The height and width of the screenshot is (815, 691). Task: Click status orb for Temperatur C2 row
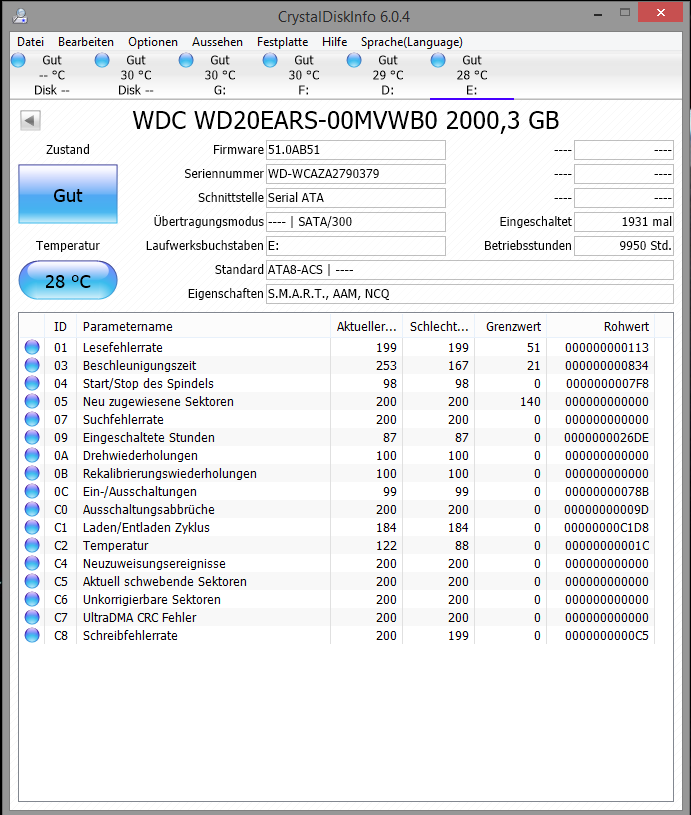32,545
